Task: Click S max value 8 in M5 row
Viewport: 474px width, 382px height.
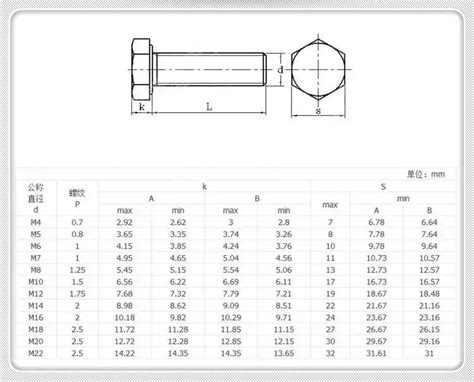Action: [330, 234]
